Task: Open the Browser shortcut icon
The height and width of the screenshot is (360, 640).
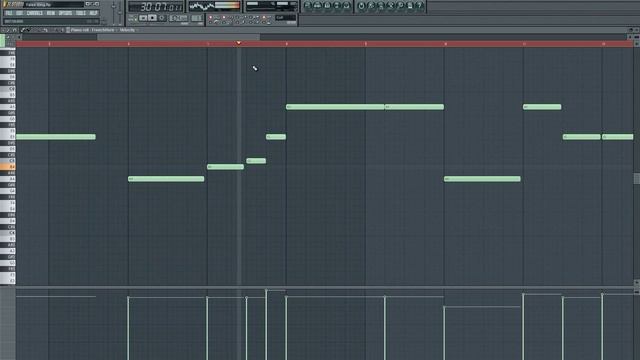Action: coord(337,5)
